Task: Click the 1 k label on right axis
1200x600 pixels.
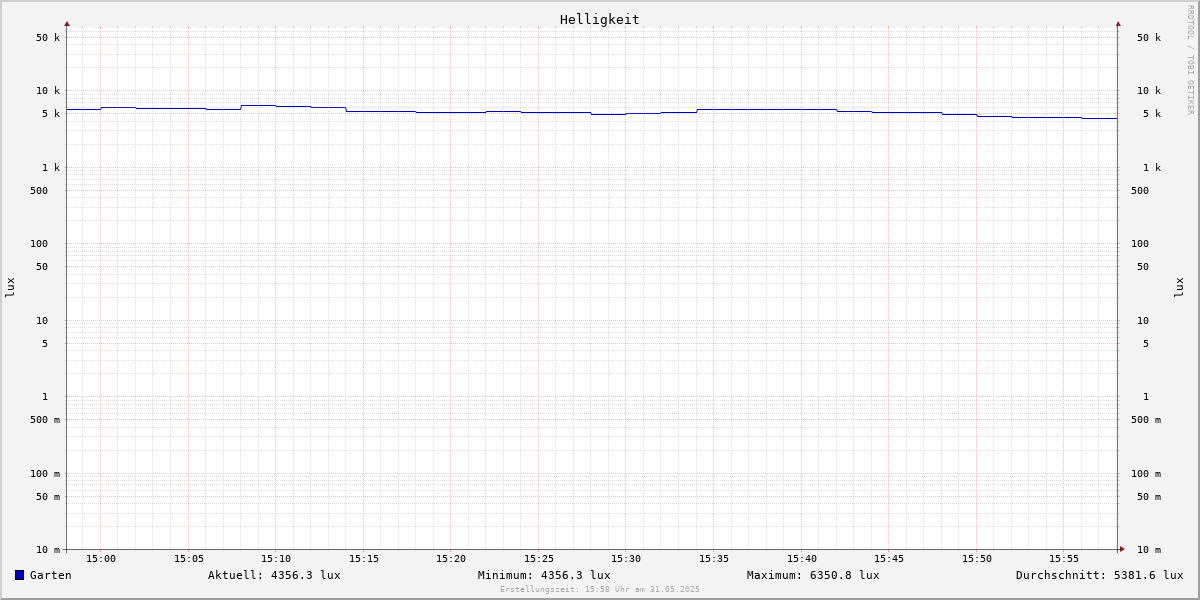Action: click(x=1152, y=168)
